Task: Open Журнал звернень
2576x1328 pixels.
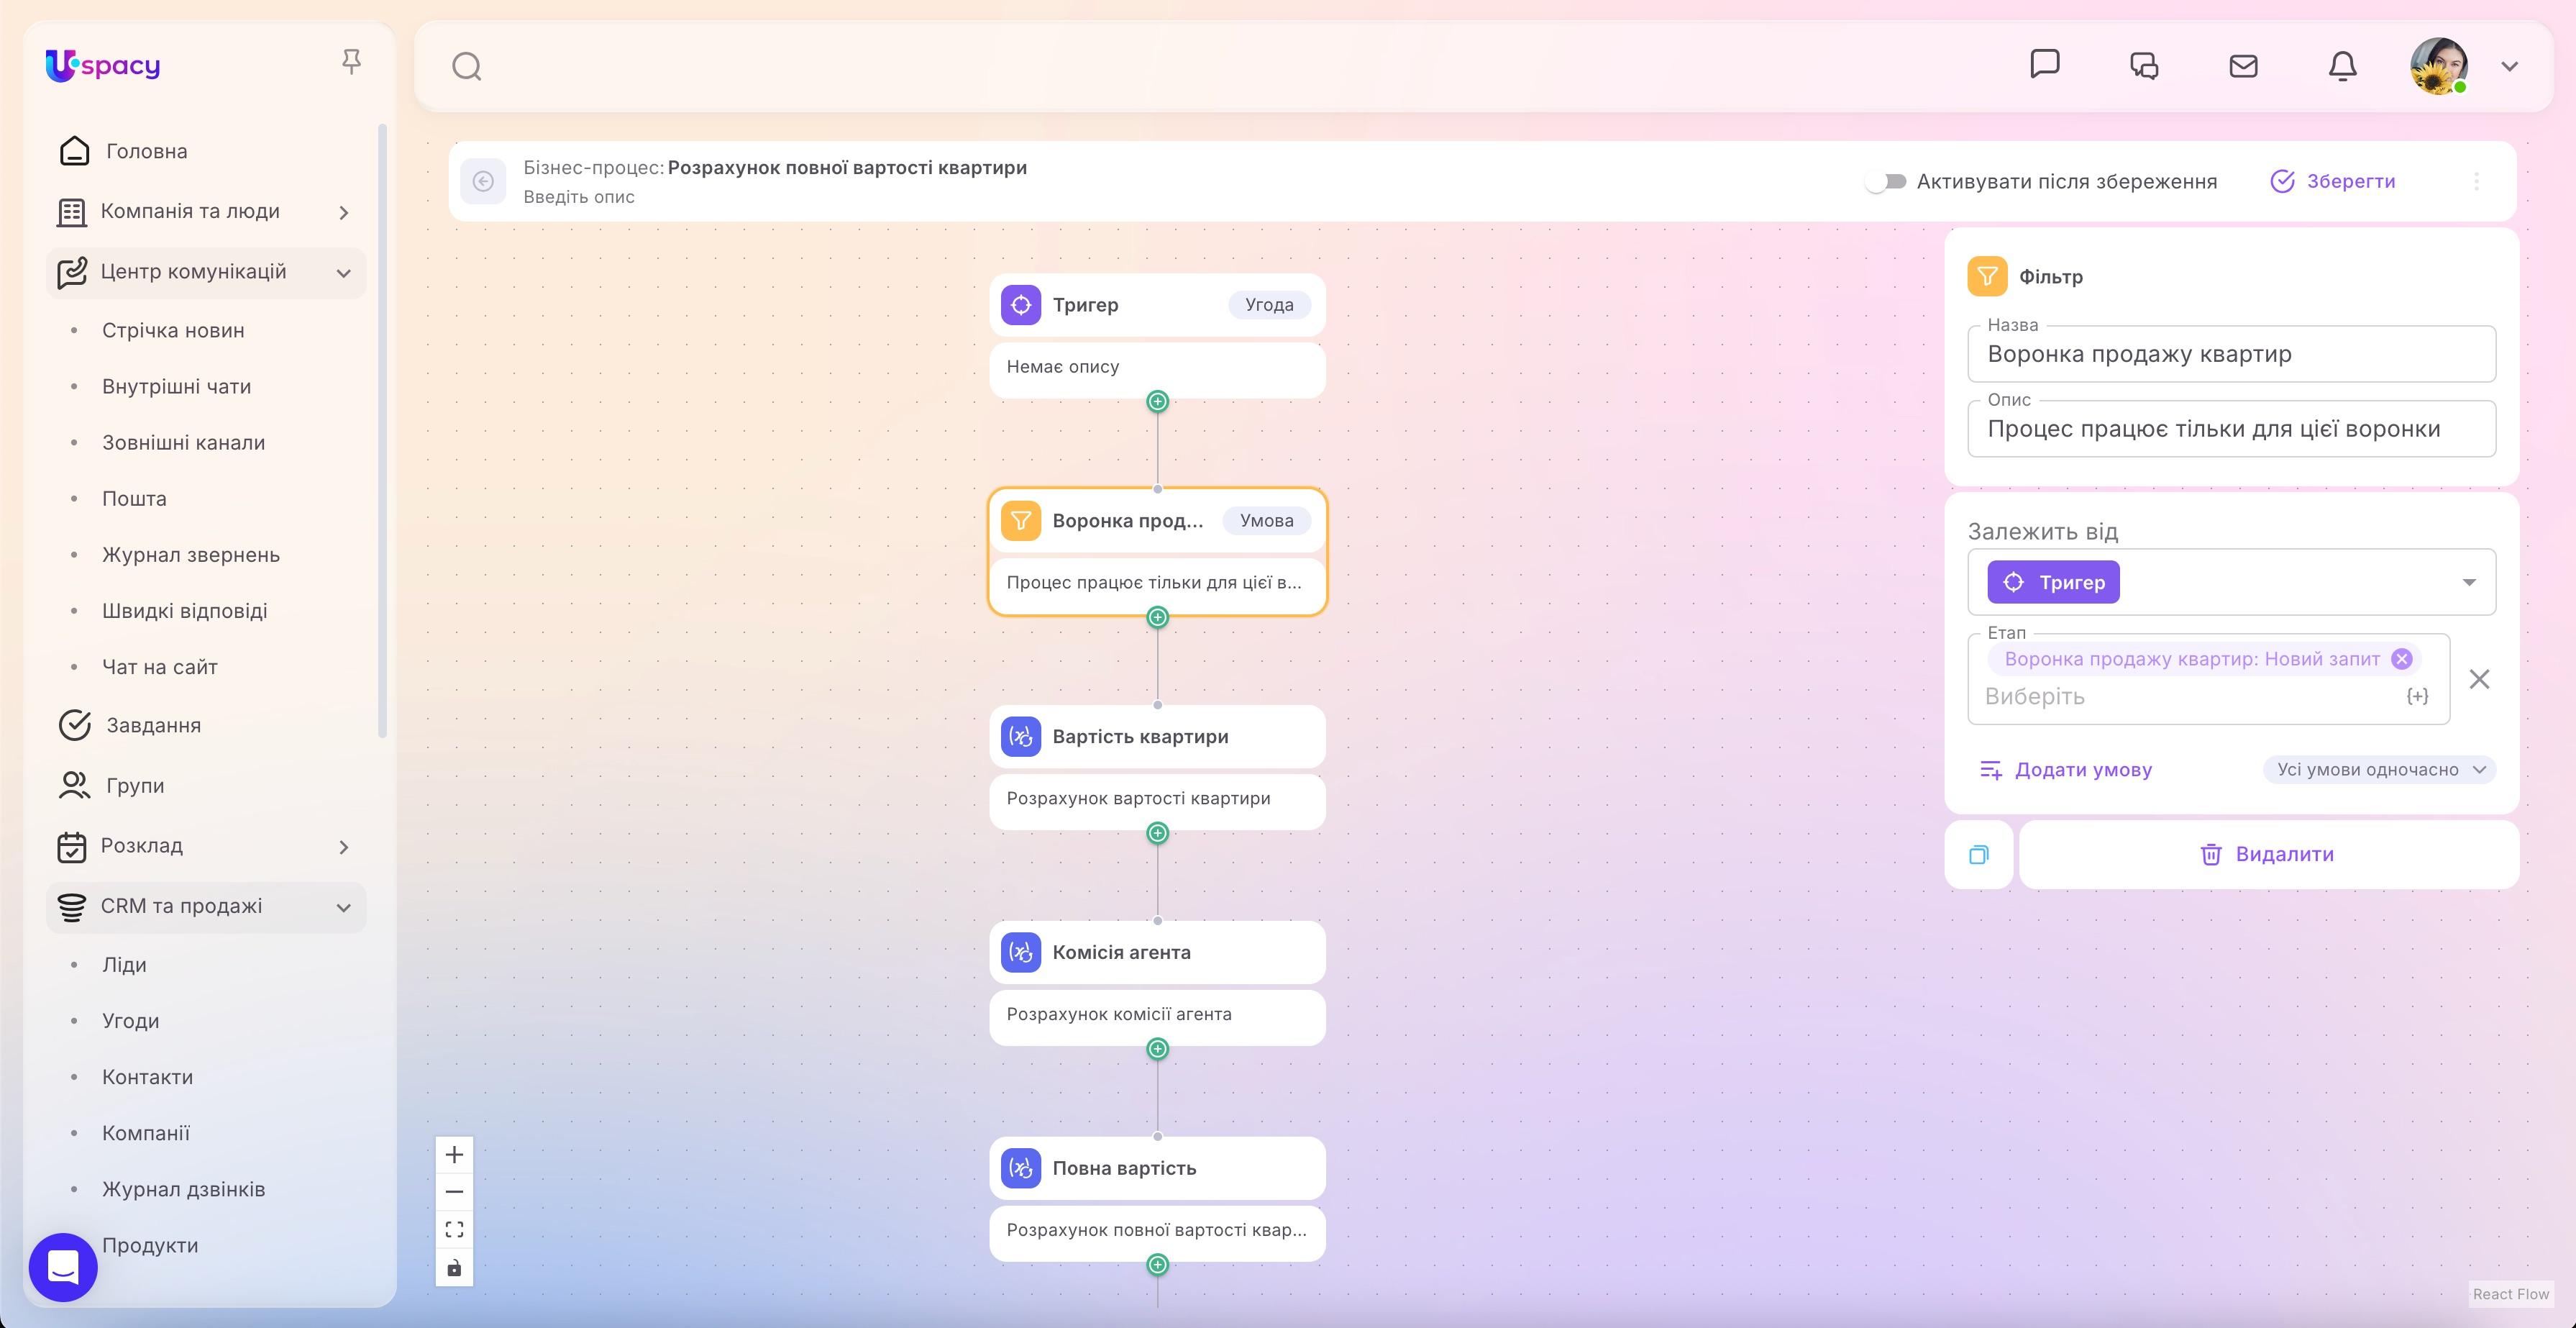Action: pos(190,554)
